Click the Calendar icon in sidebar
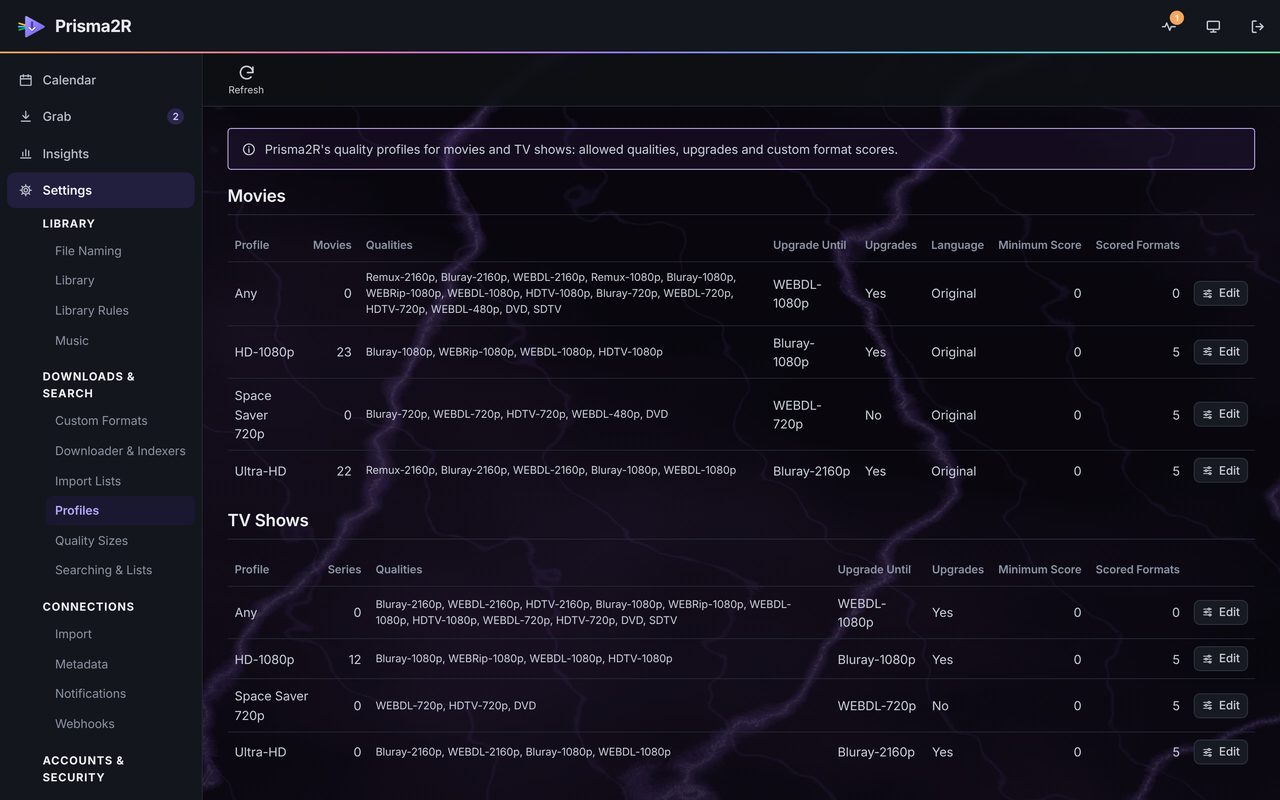This screenshot has height=800, width=1280. 26,80
